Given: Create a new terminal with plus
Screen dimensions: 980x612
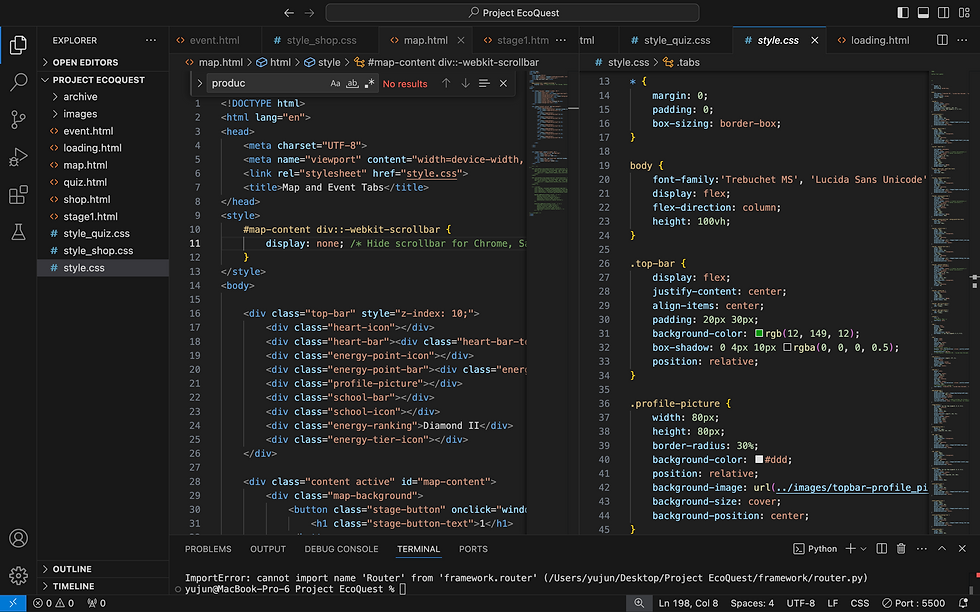Looking at the screenshot, I should pyautogui.click(x=850, y=549).
